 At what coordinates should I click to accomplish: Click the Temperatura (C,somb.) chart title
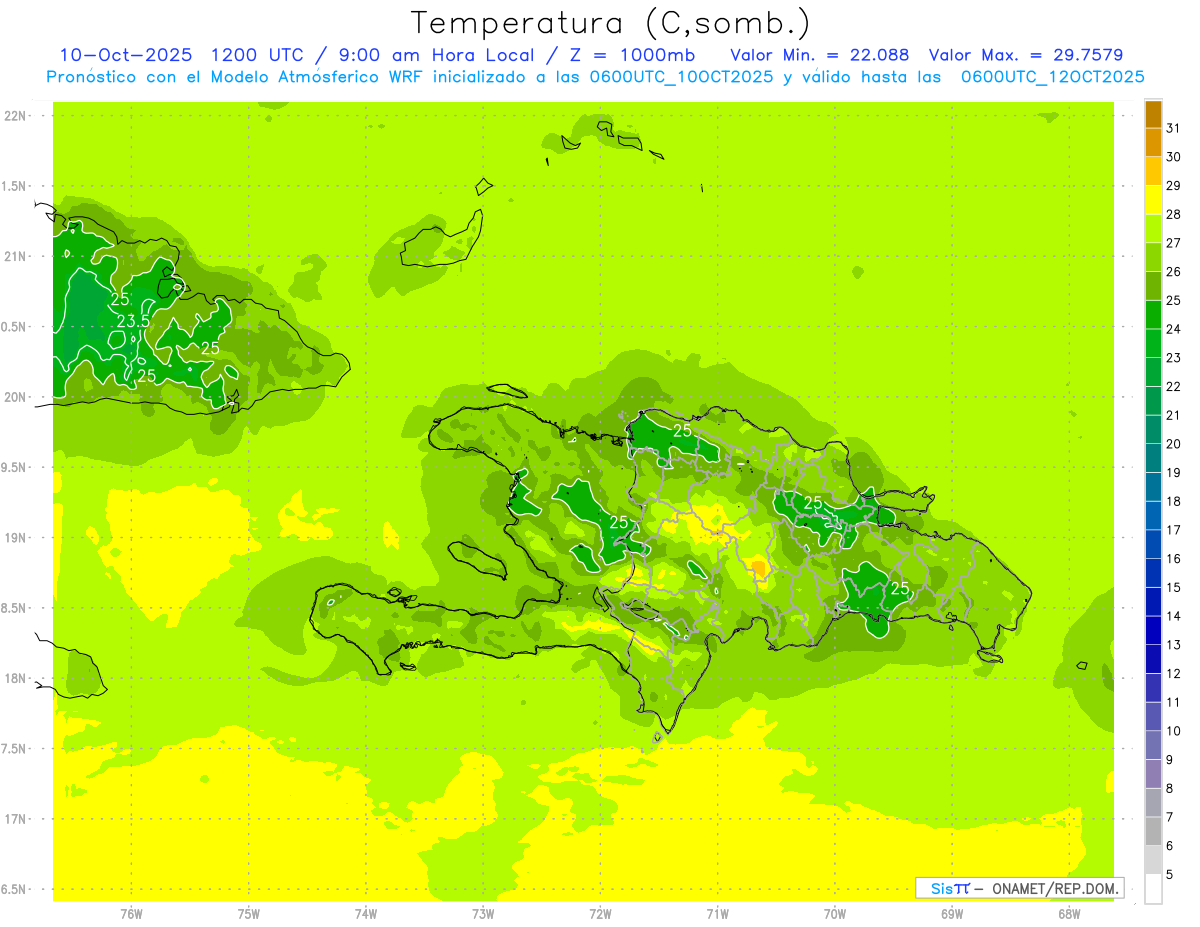coord(611,23)
